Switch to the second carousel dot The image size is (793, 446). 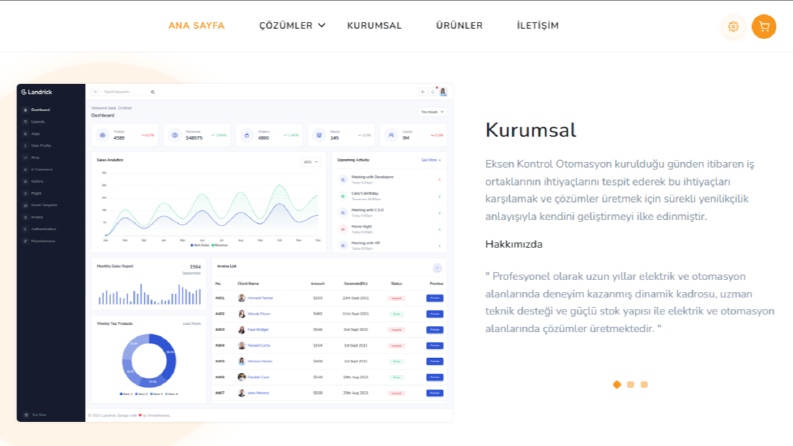click(x=631, y=385)
